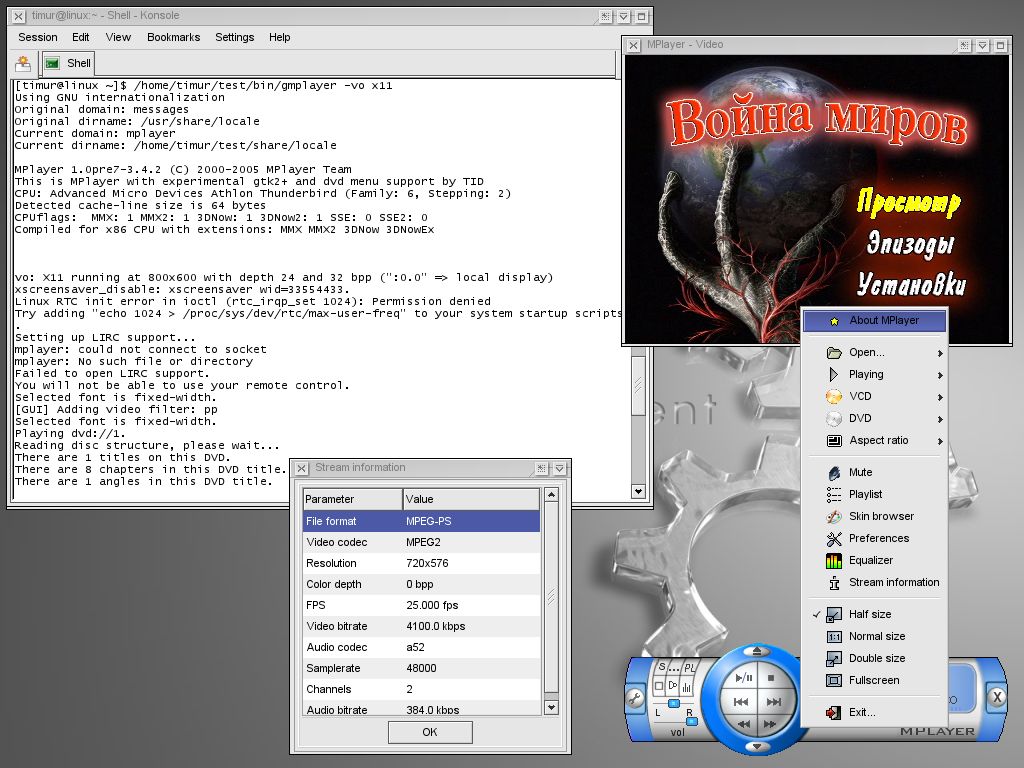This screenshot has width=1024, height=768.
Task: Toggle play/pause on the player wheel
Action: pos(743,678)
